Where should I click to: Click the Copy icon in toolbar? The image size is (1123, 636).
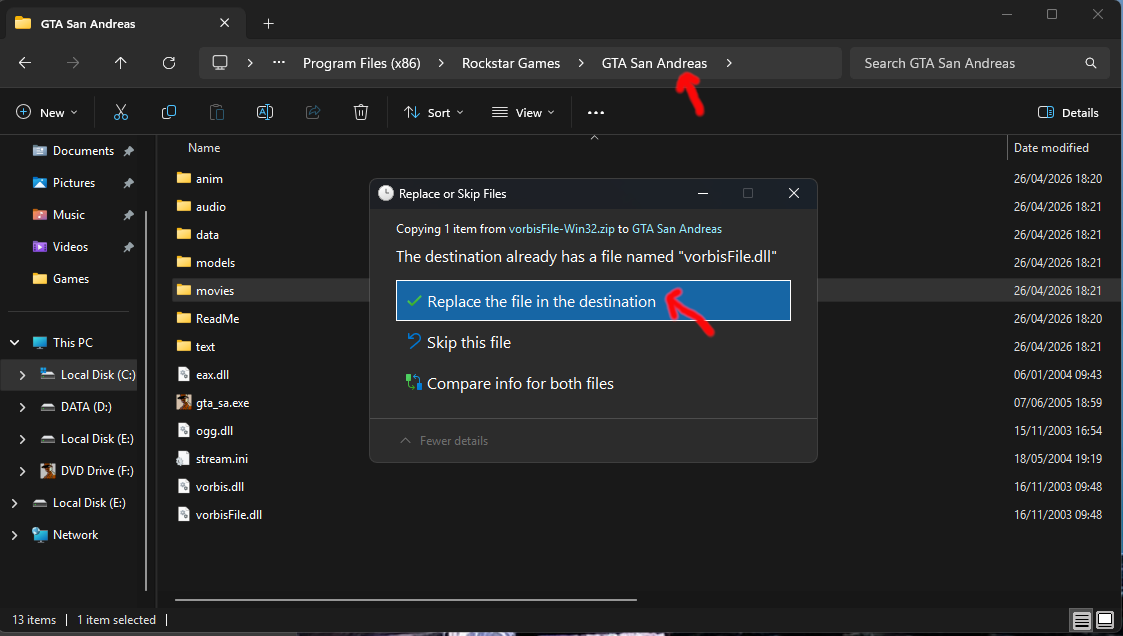[169, 112]
